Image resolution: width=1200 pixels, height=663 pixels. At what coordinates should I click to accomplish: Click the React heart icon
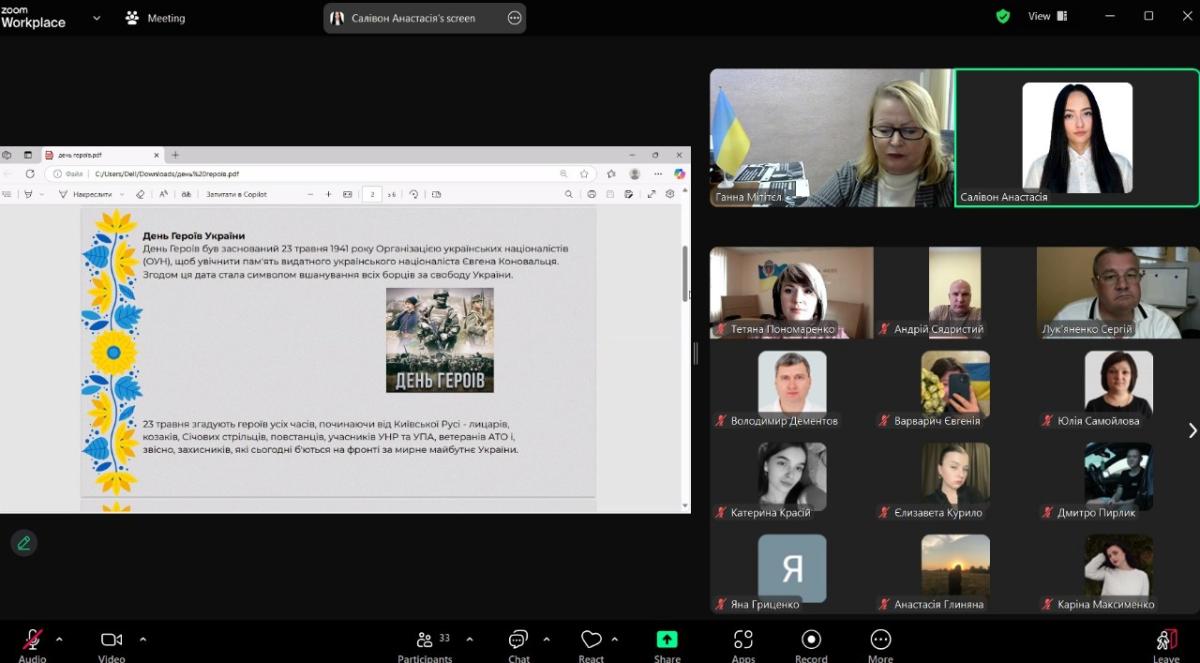591,642
